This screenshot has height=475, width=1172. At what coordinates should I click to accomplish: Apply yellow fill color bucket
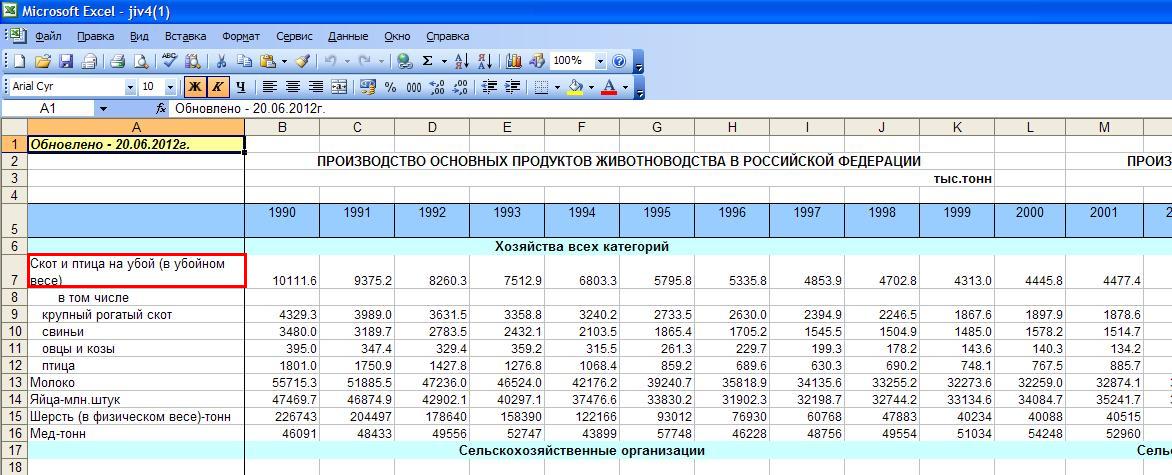[x=576, y=87]
